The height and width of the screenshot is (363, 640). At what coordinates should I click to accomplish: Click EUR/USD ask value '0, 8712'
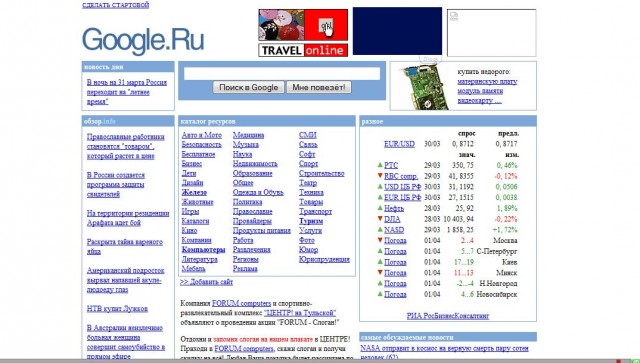point(462,144)
